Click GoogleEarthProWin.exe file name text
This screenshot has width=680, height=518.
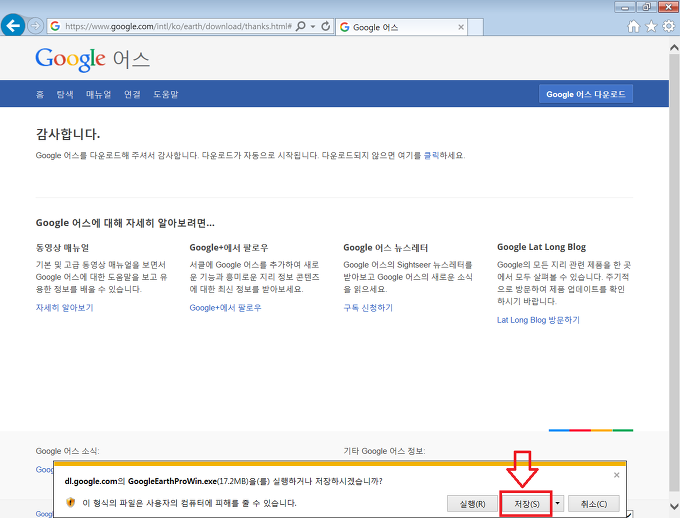(x=172, y=481)
